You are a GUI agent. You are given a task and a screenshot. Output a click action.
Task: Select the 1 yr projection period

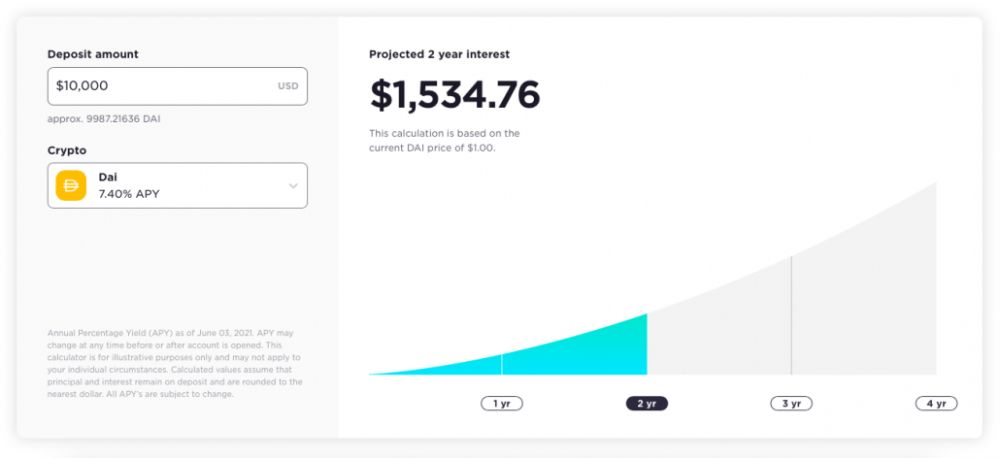pyautogui.click(x=502, y=404)
